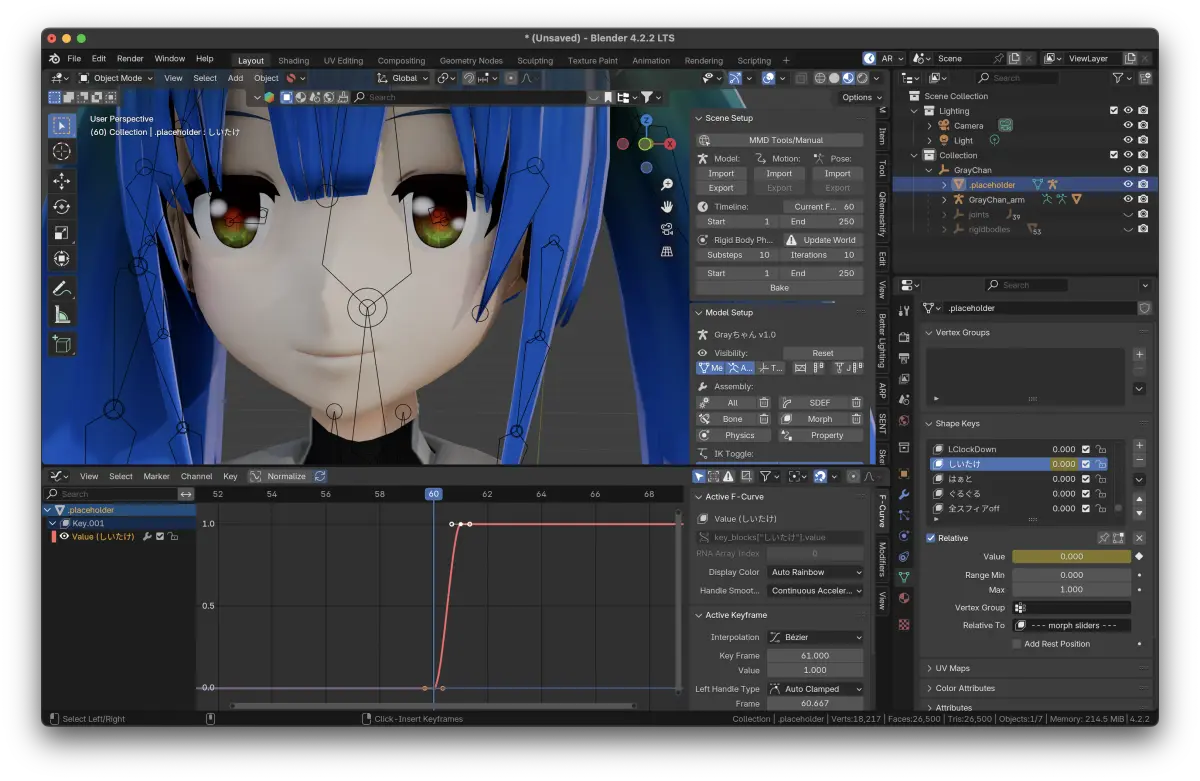Screen dimensions: 1200x781
Task: Open the Object Data properties tab
Action: coord(904,577)
